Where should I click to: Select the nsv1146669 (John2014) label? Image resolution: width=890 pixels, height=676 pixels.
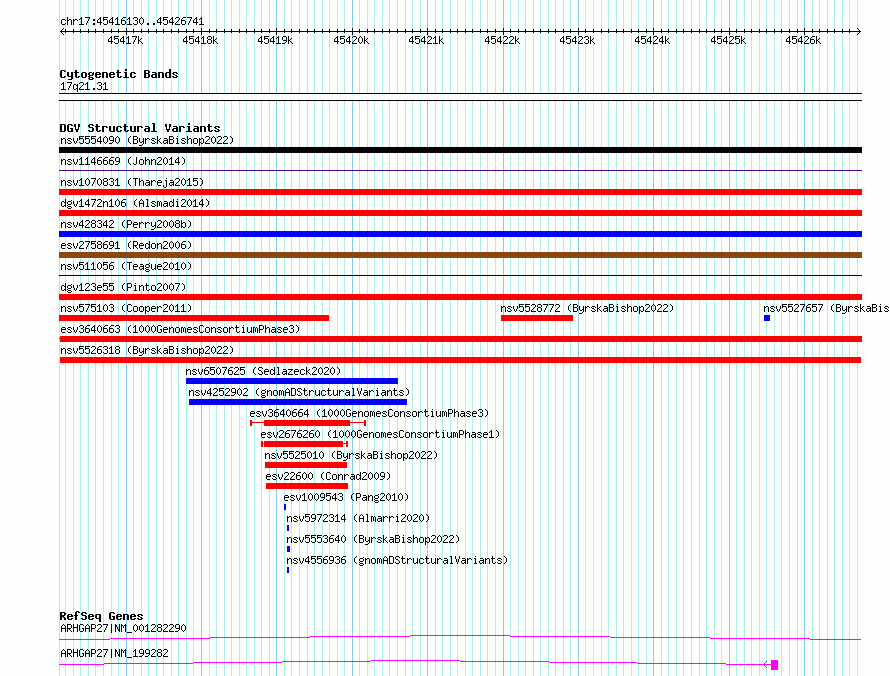click(x=123, y=161)
